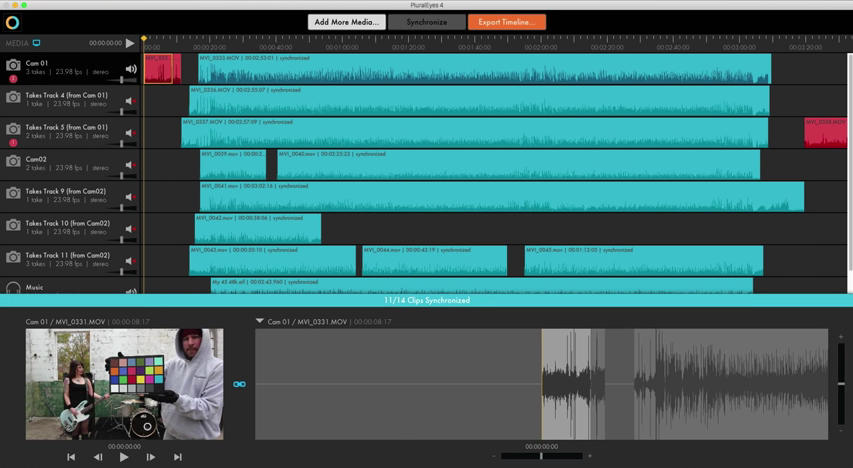This screenshot has height=468, width=853.
Task: Select the MVI_0040.mov clip on Cam02
Action: (518, 164)
